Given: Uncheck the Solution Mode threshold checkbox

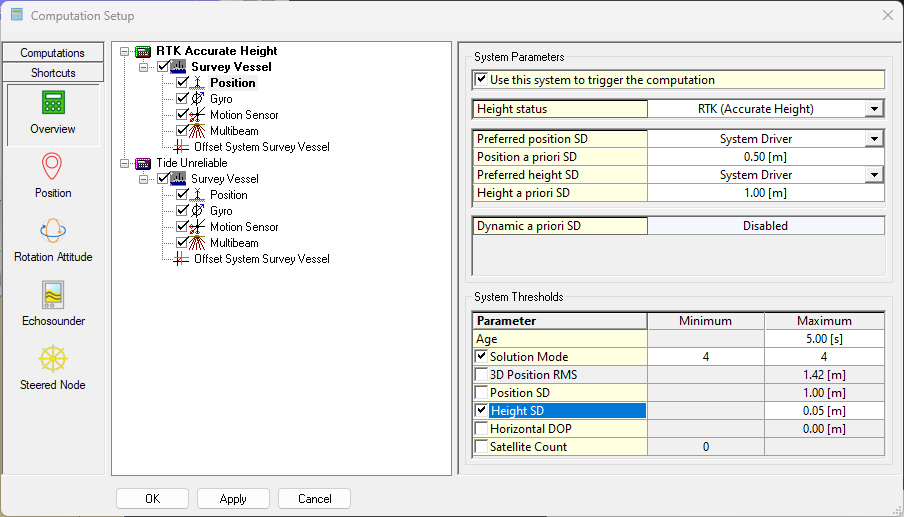Looking at the screenshot, I should pyautogui.click(x=482, y=357).
